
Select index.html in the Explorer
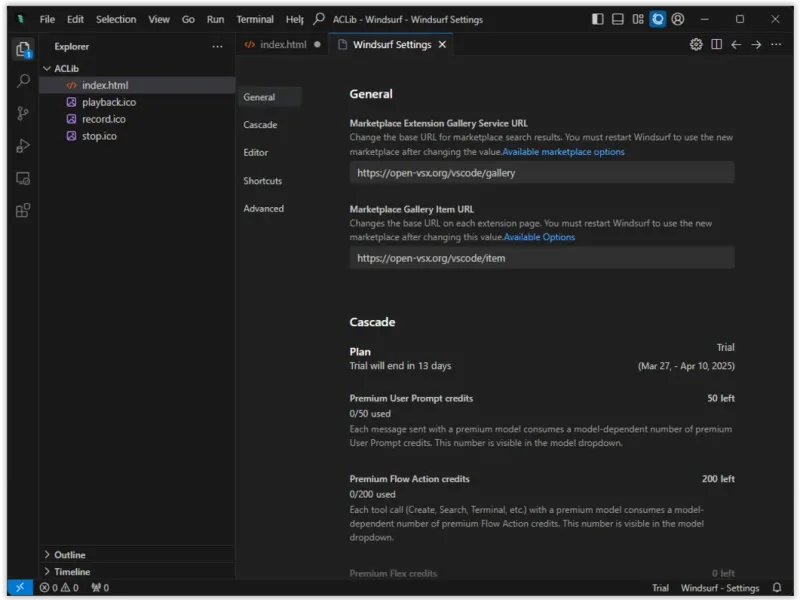click(x=137, y=85)
